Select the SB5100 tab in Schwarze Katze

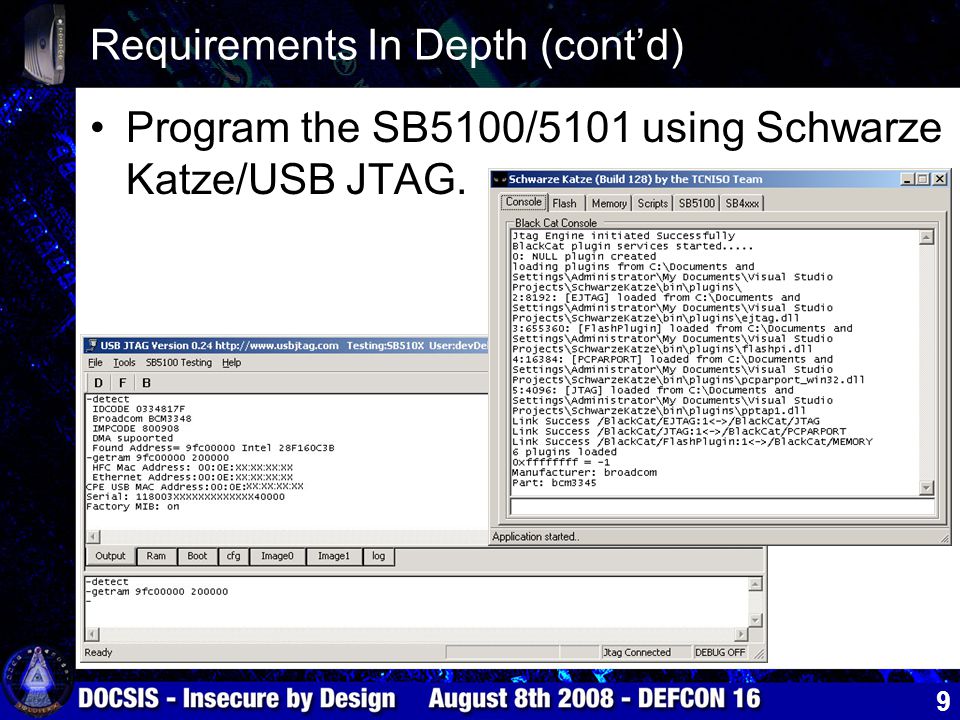[697, 203]
